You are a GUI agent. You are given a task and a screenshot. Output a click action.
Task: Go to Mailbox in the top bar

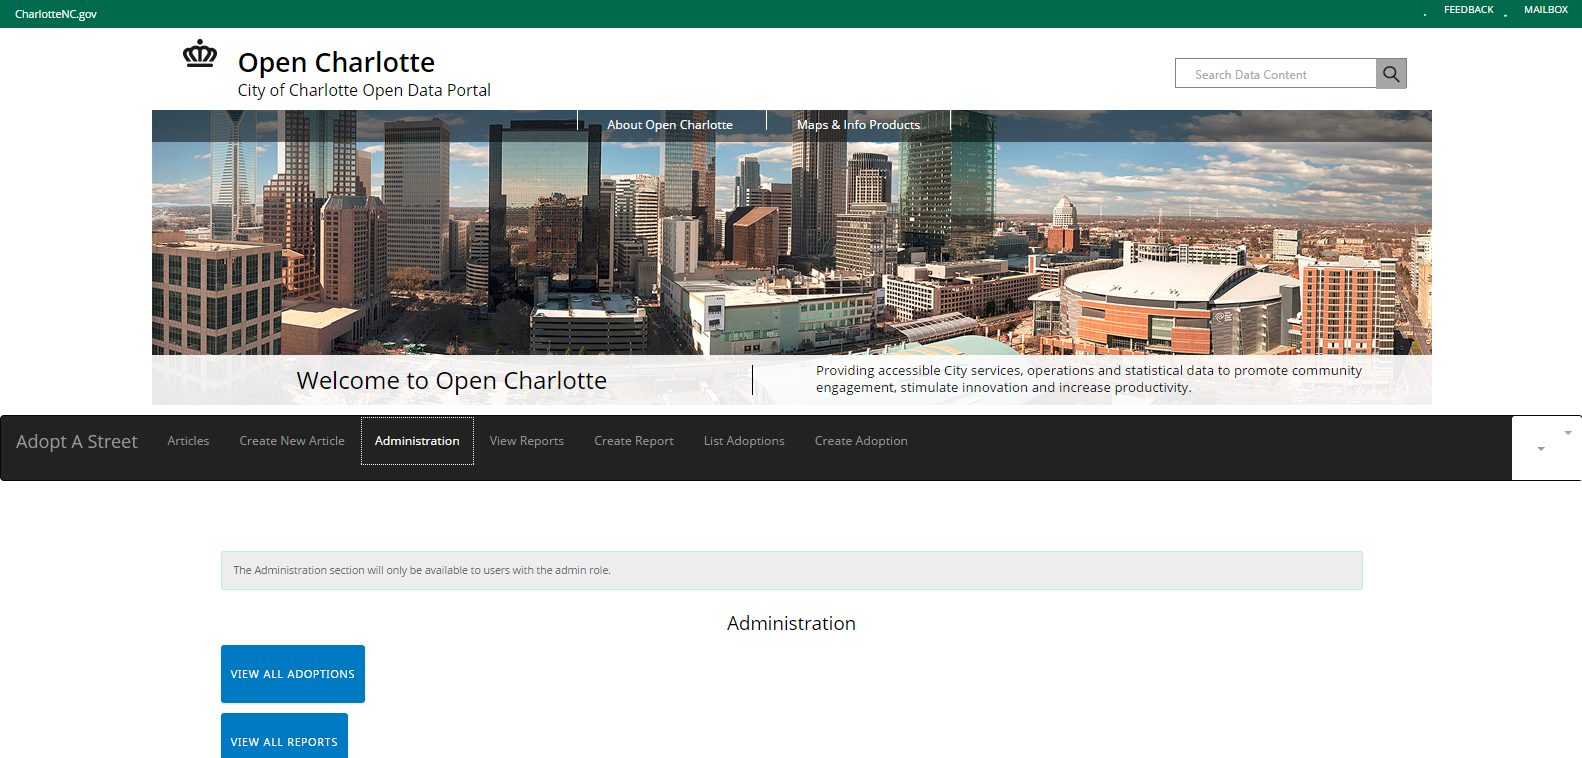1545,10
